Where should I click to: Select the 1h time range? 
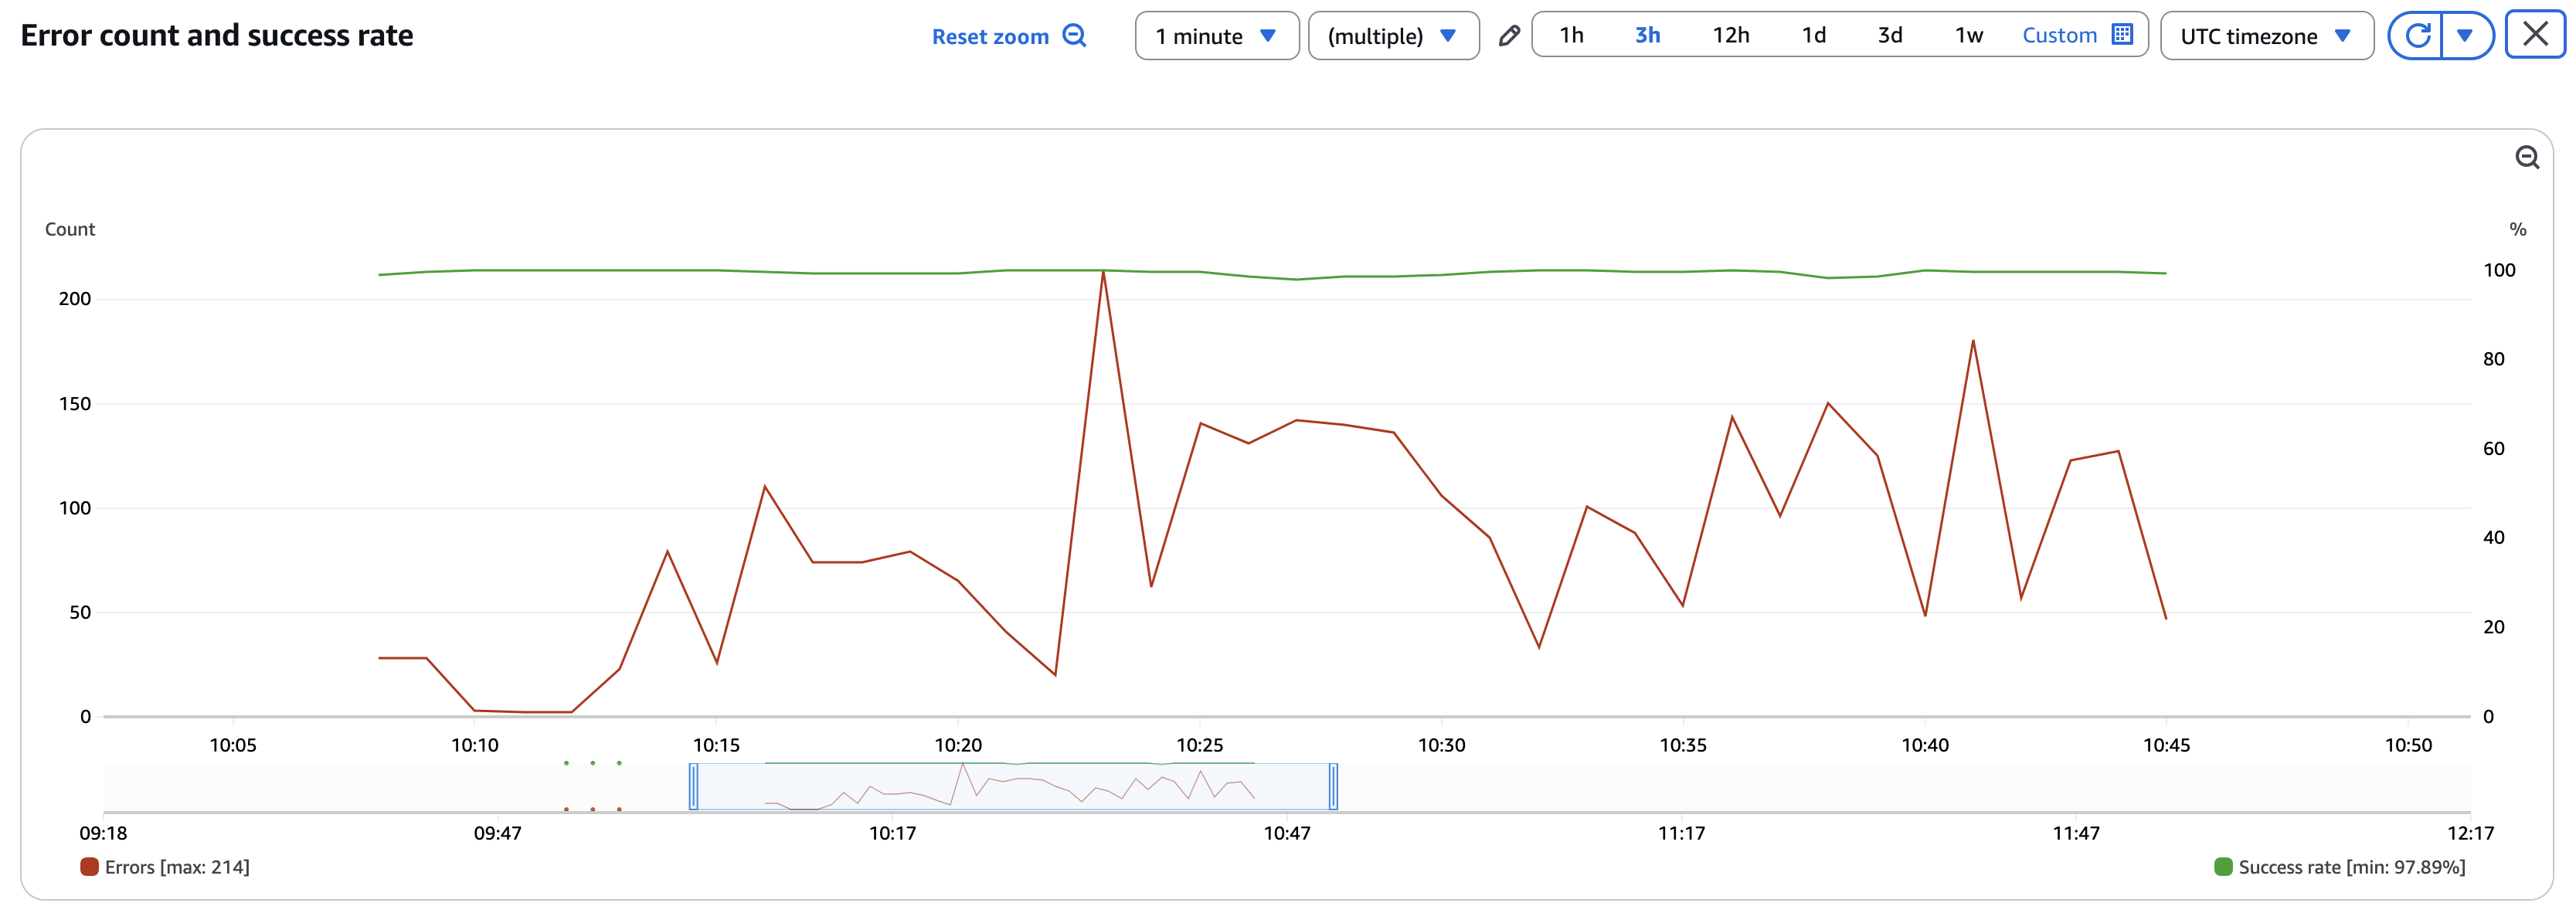[1571, 35]
